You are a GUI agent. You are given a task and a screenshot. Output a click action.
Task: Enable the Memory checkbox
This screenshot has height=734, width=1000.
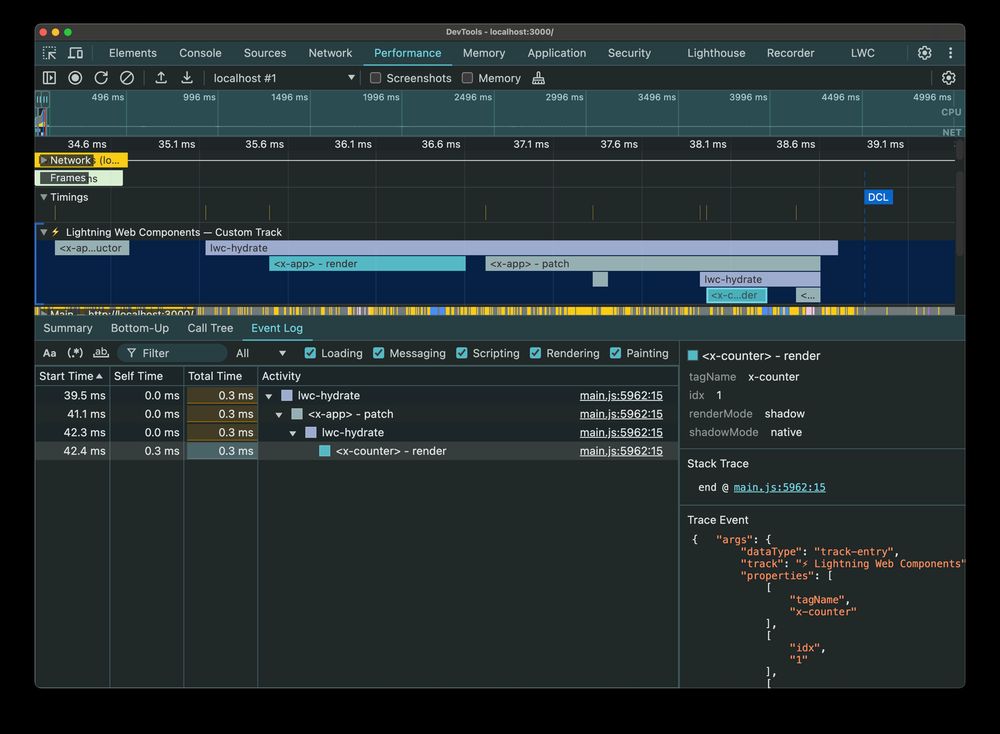click(x=467, y=78)
